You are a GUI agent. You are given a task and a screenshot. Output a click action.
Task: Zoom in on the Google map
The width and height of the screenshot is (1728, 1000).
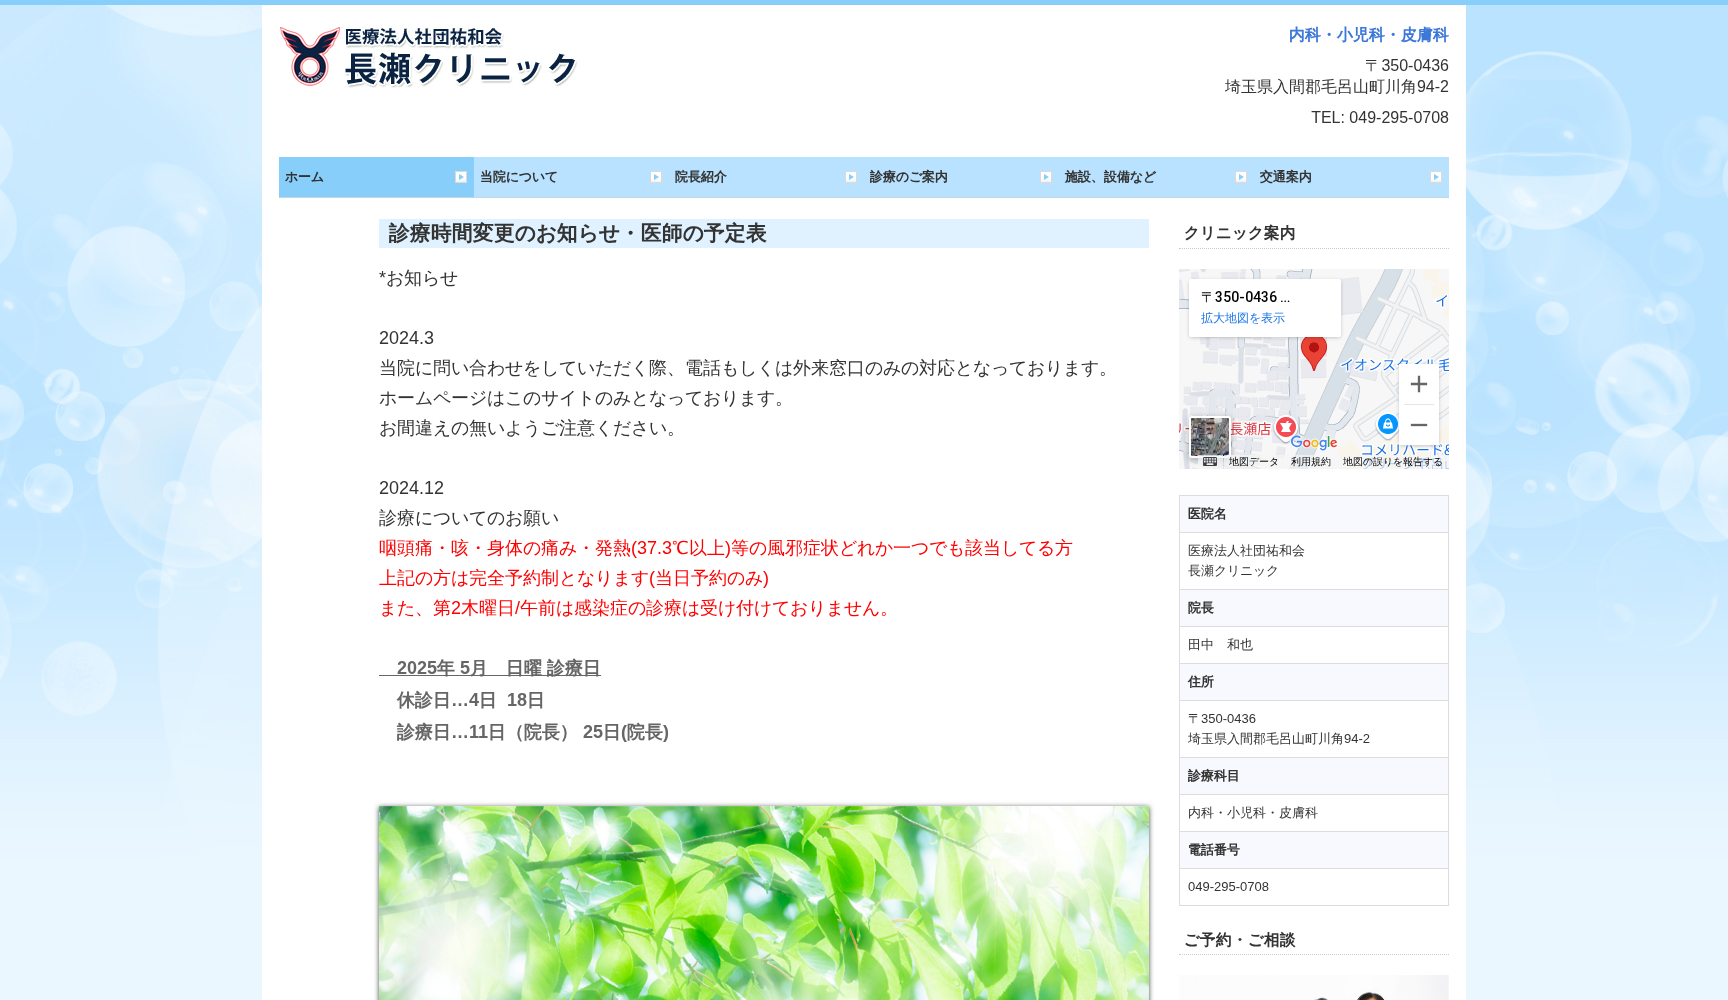pyautogui.click(x=1419, y=384)
